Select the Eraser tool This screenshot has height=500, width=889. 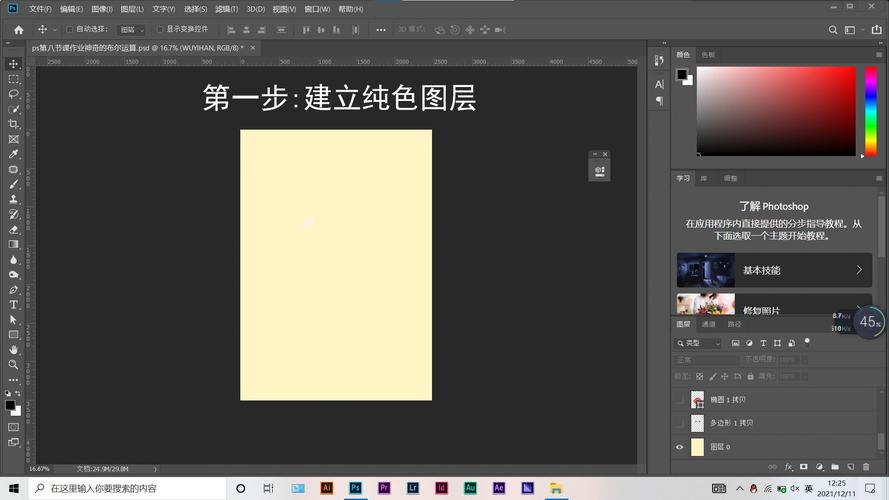[14, 230]
